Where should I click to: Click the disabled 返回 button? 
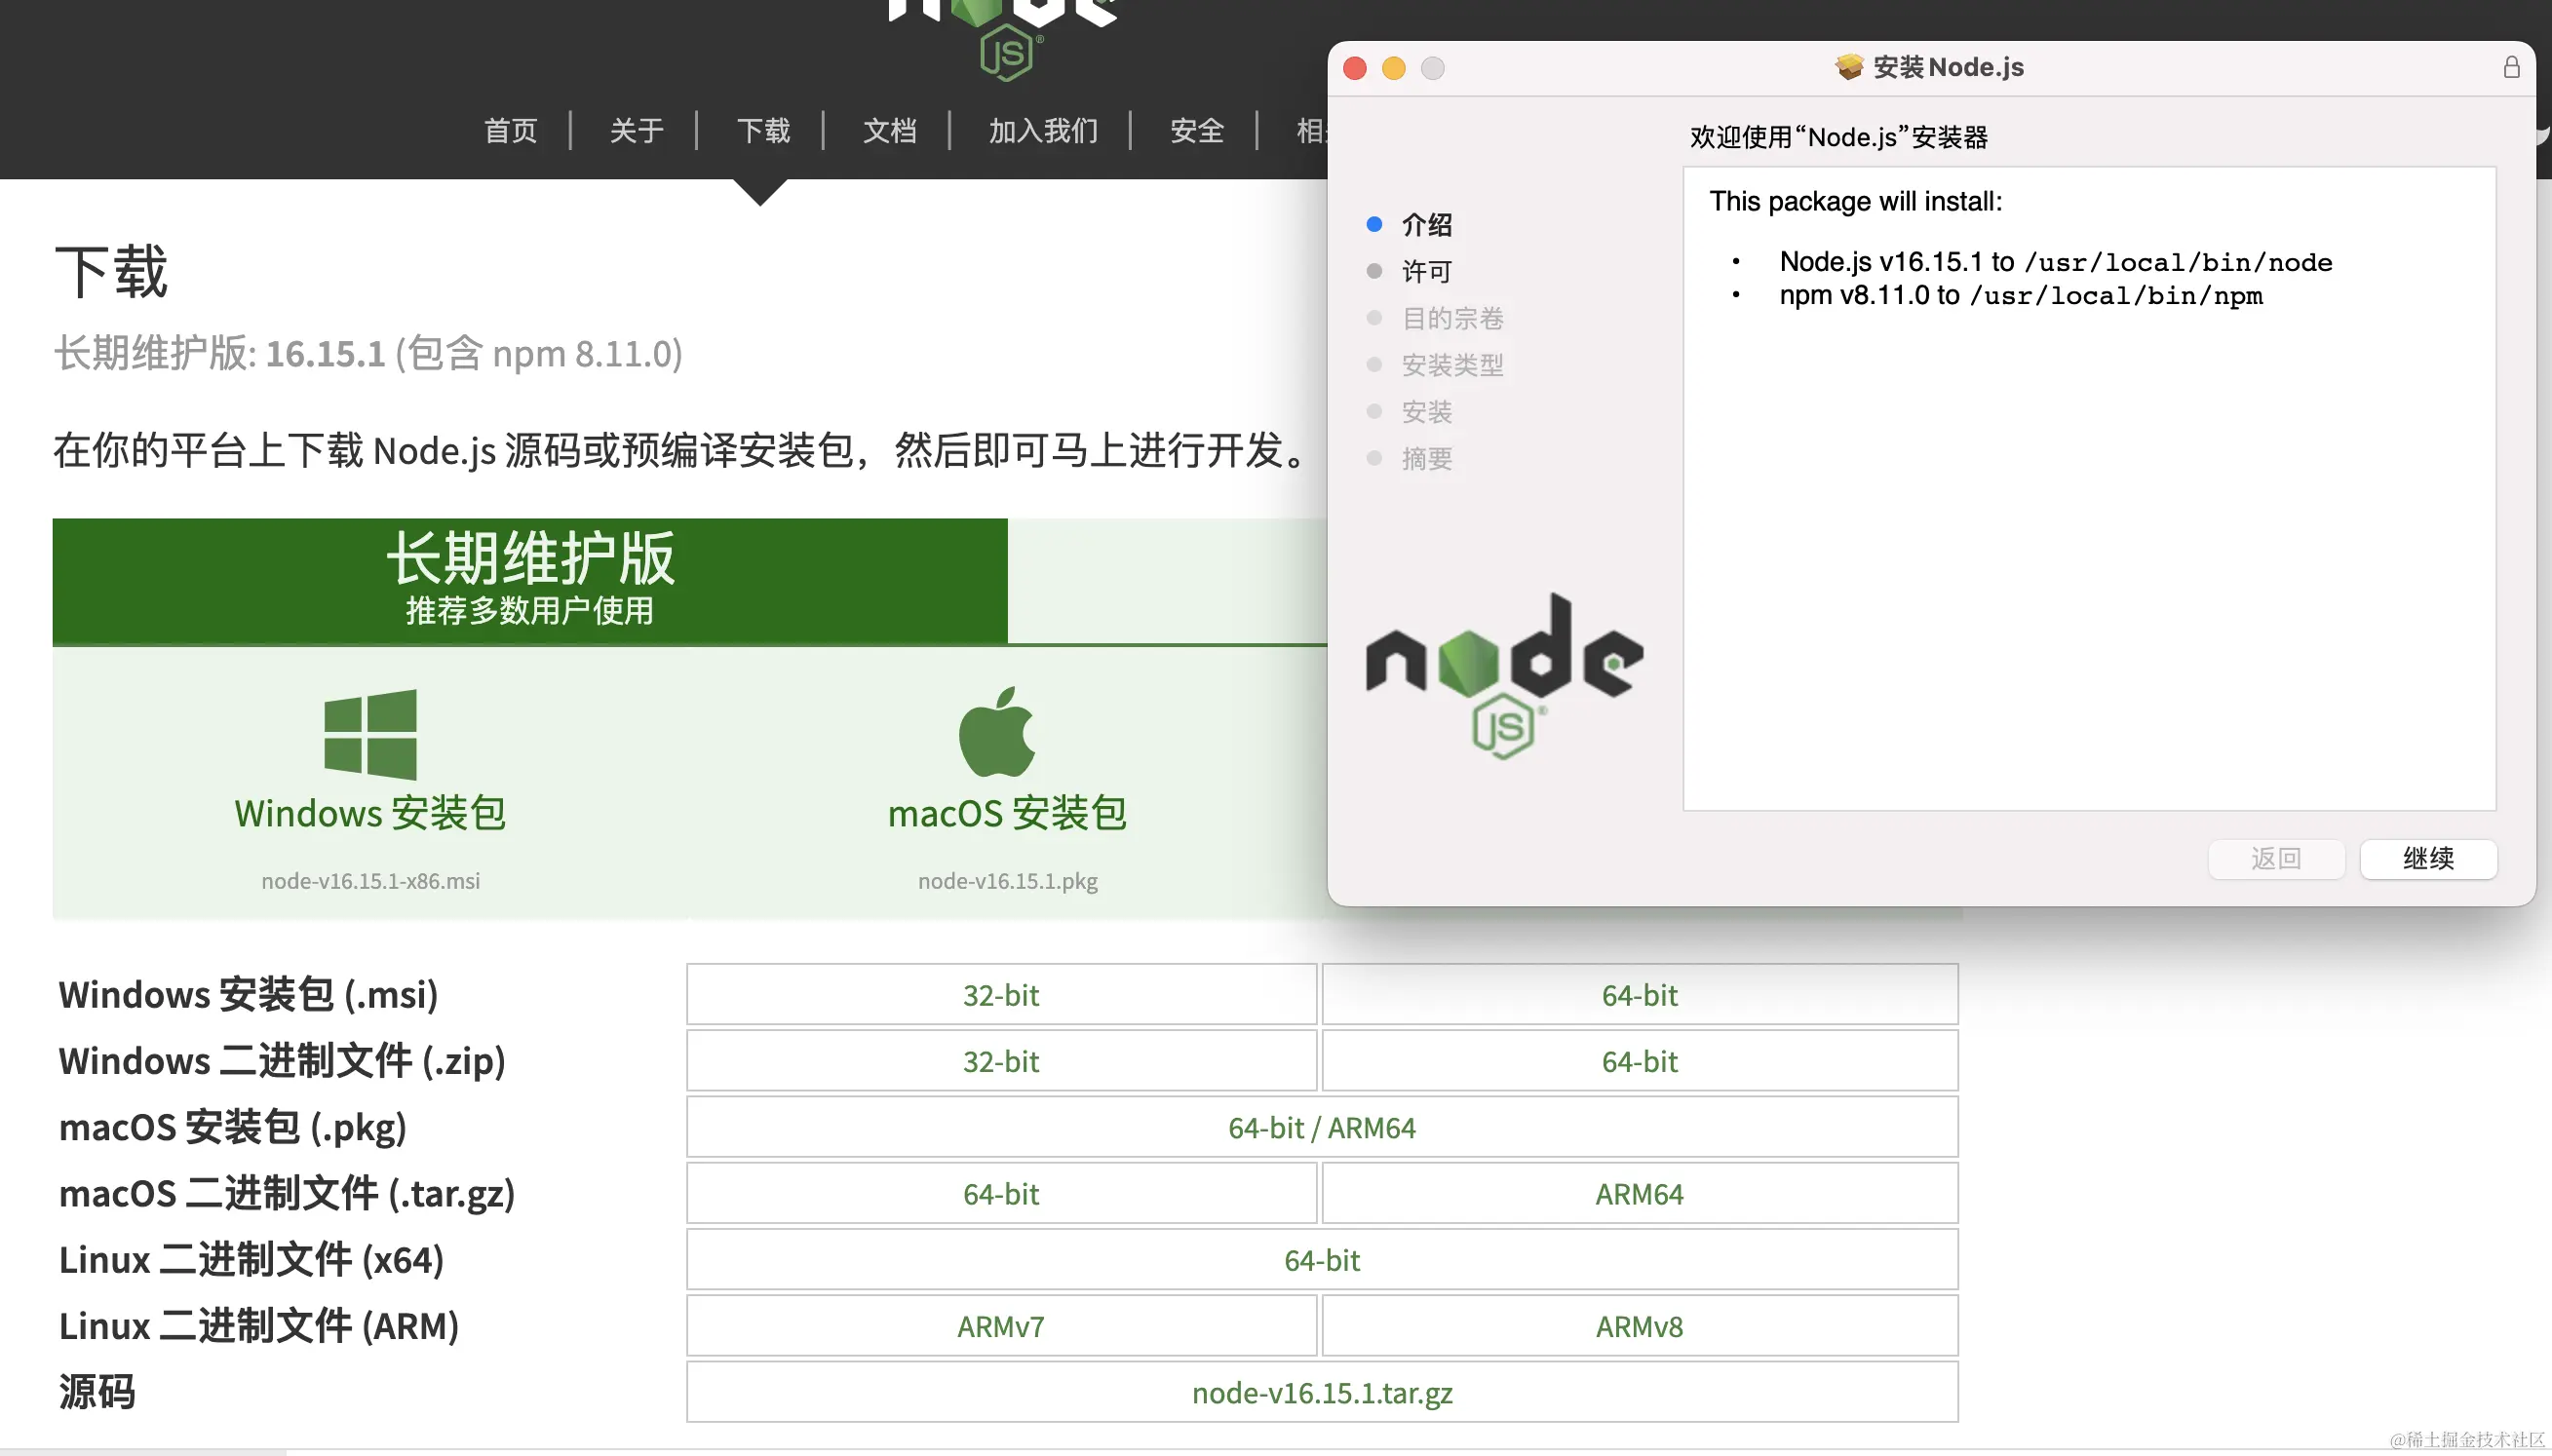[x=2275, y=858]
